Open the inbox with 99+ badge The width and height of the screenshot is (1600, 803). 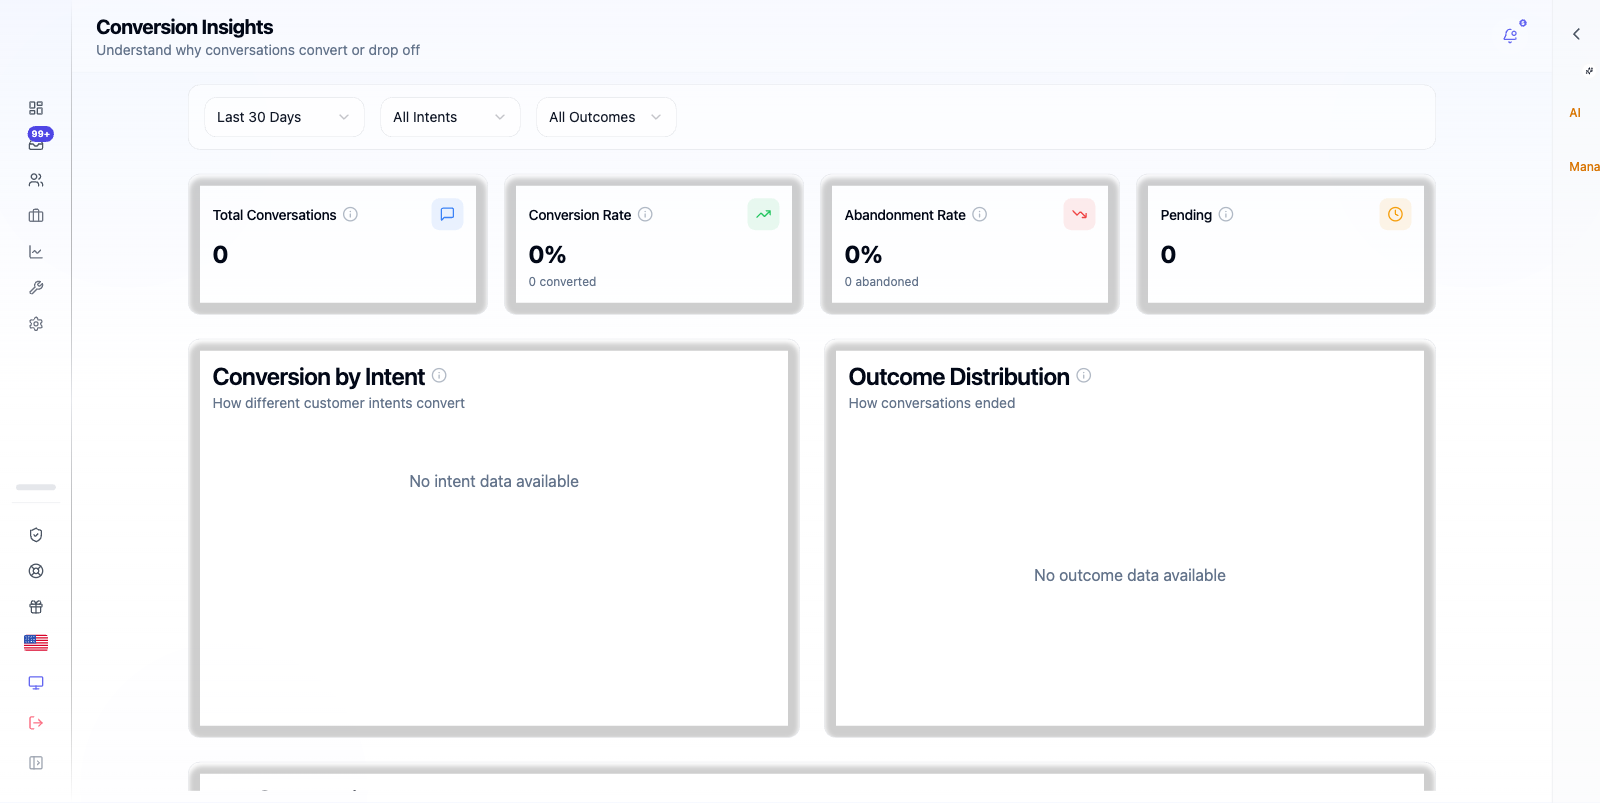coord(36,143)
